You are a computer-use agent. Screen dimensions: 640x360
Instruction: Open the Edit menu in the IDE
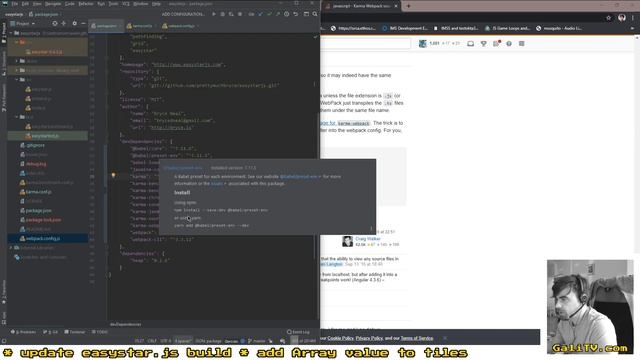tap(25, 4)
